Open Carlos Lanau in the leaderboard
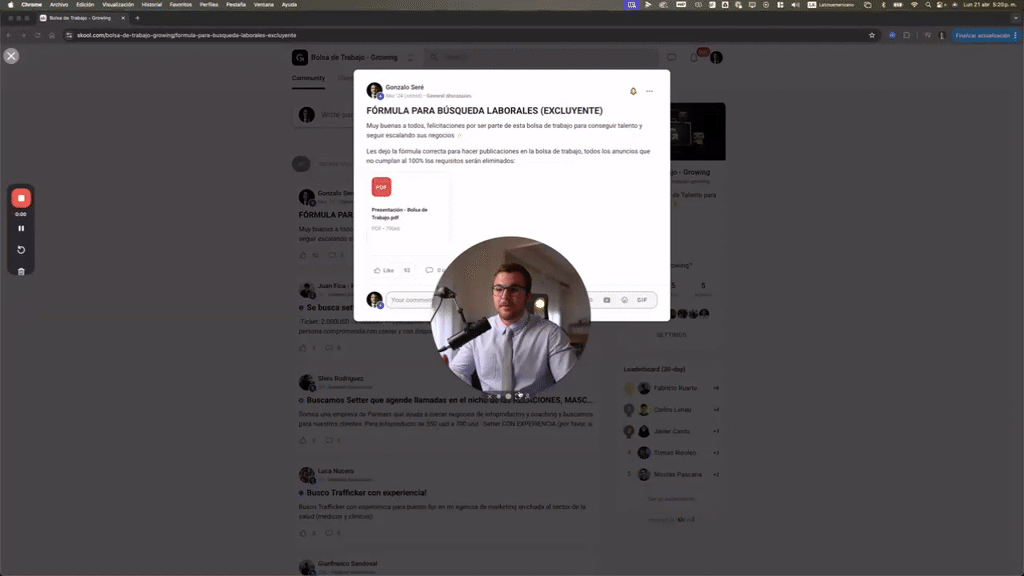Image resolution: width=1024 pixels, height=576 pixels. click(672, 409)
